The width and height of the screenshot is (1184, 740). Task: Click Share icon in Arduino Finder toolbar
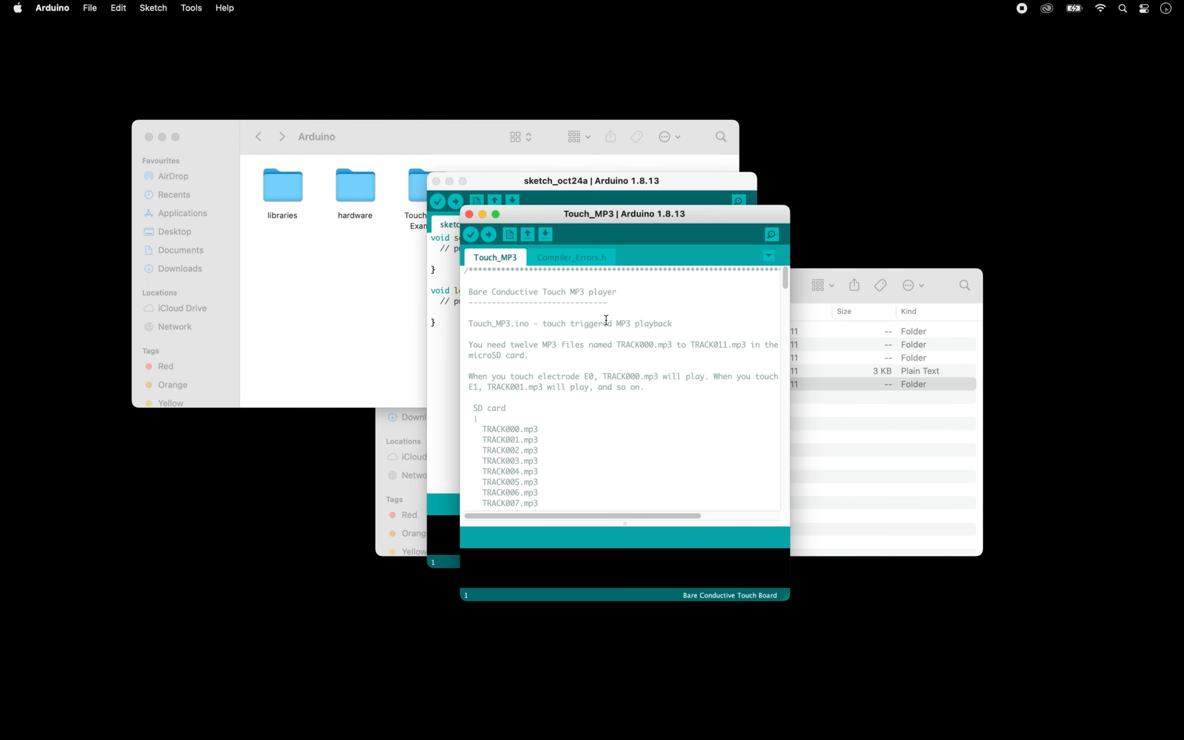click(610, 137)
